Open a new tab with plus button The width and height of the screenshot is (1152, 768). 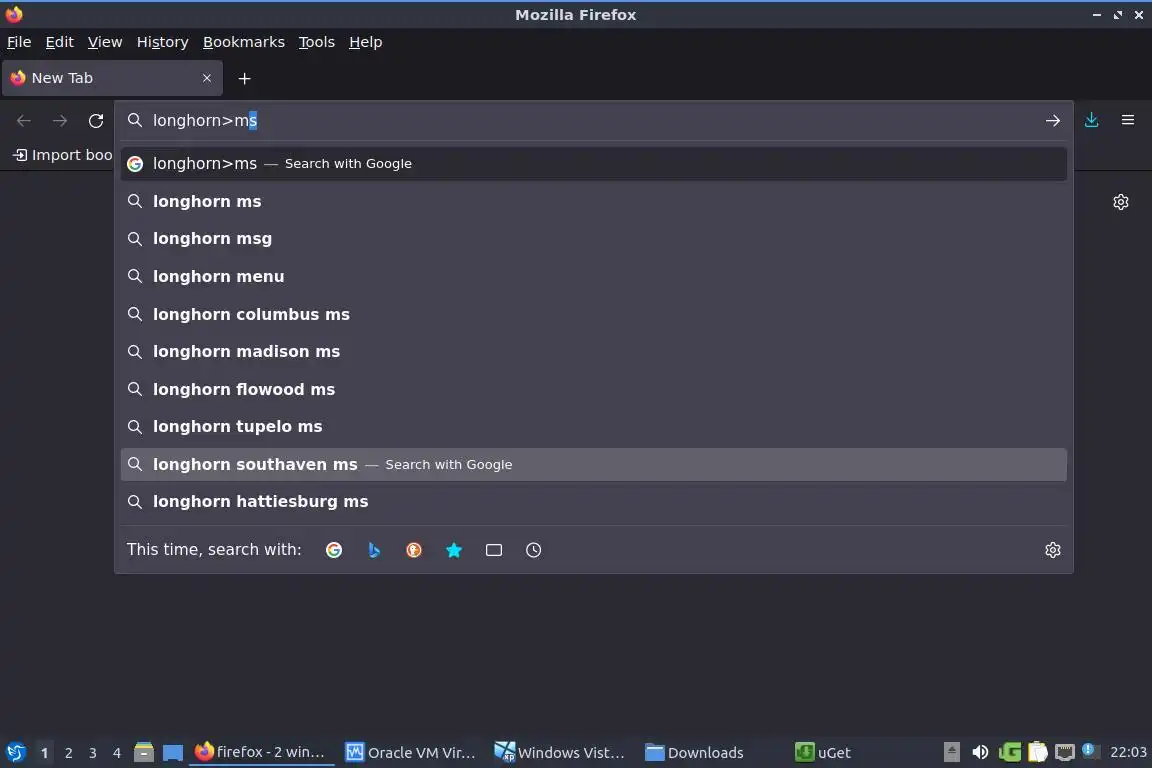coord(245,78)
